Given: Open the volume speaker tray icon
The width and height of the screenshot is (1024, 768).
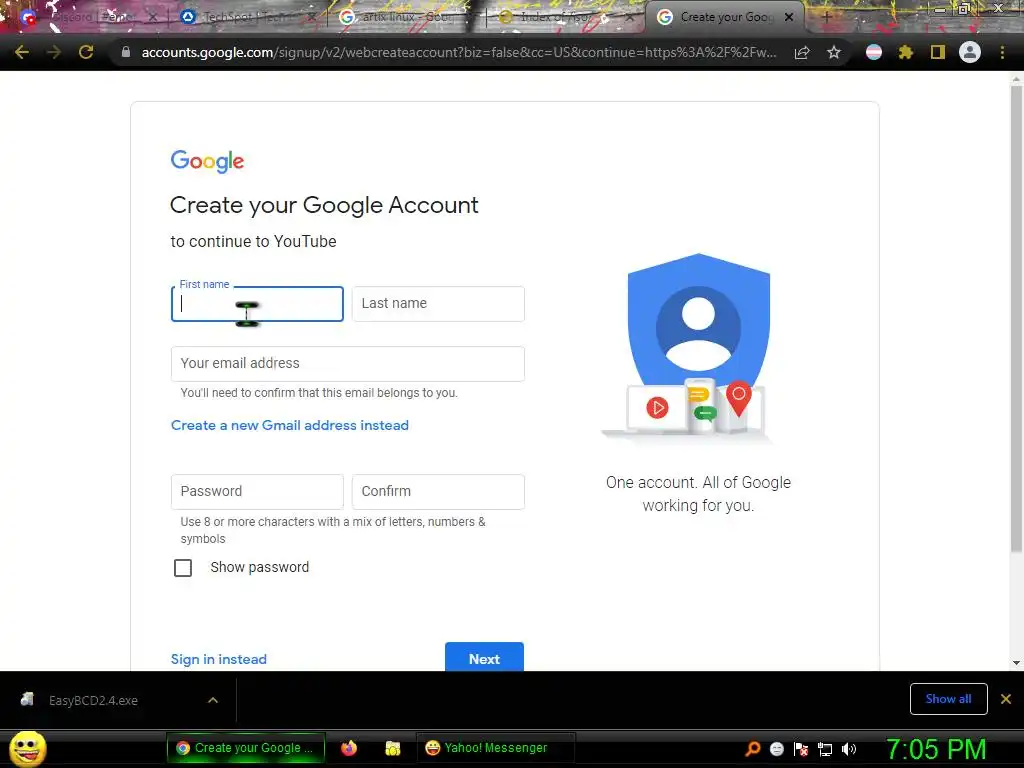Looking at the screenshot, I should pyautogui.click(x=849, y=749).
